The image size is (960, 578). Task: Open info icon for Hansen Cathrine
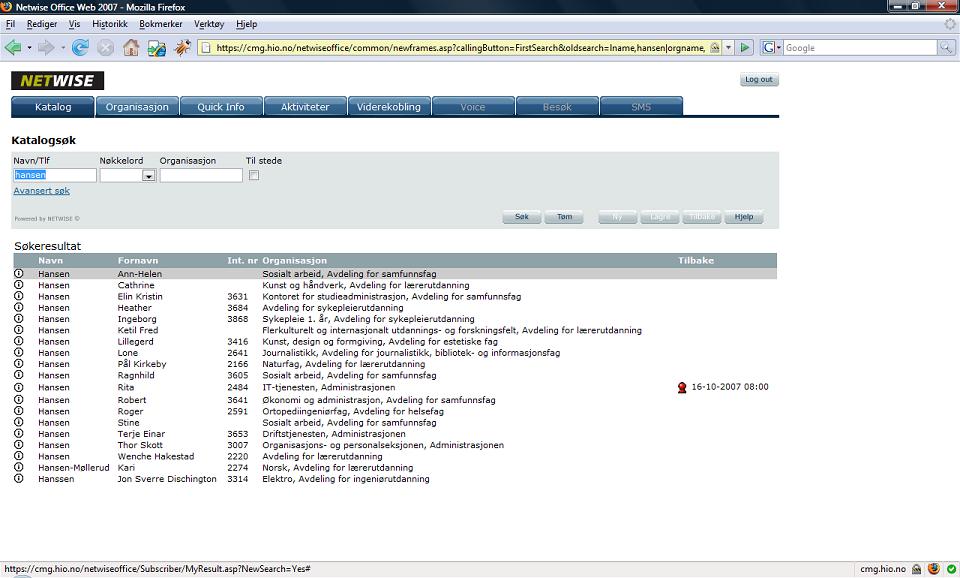18,285
